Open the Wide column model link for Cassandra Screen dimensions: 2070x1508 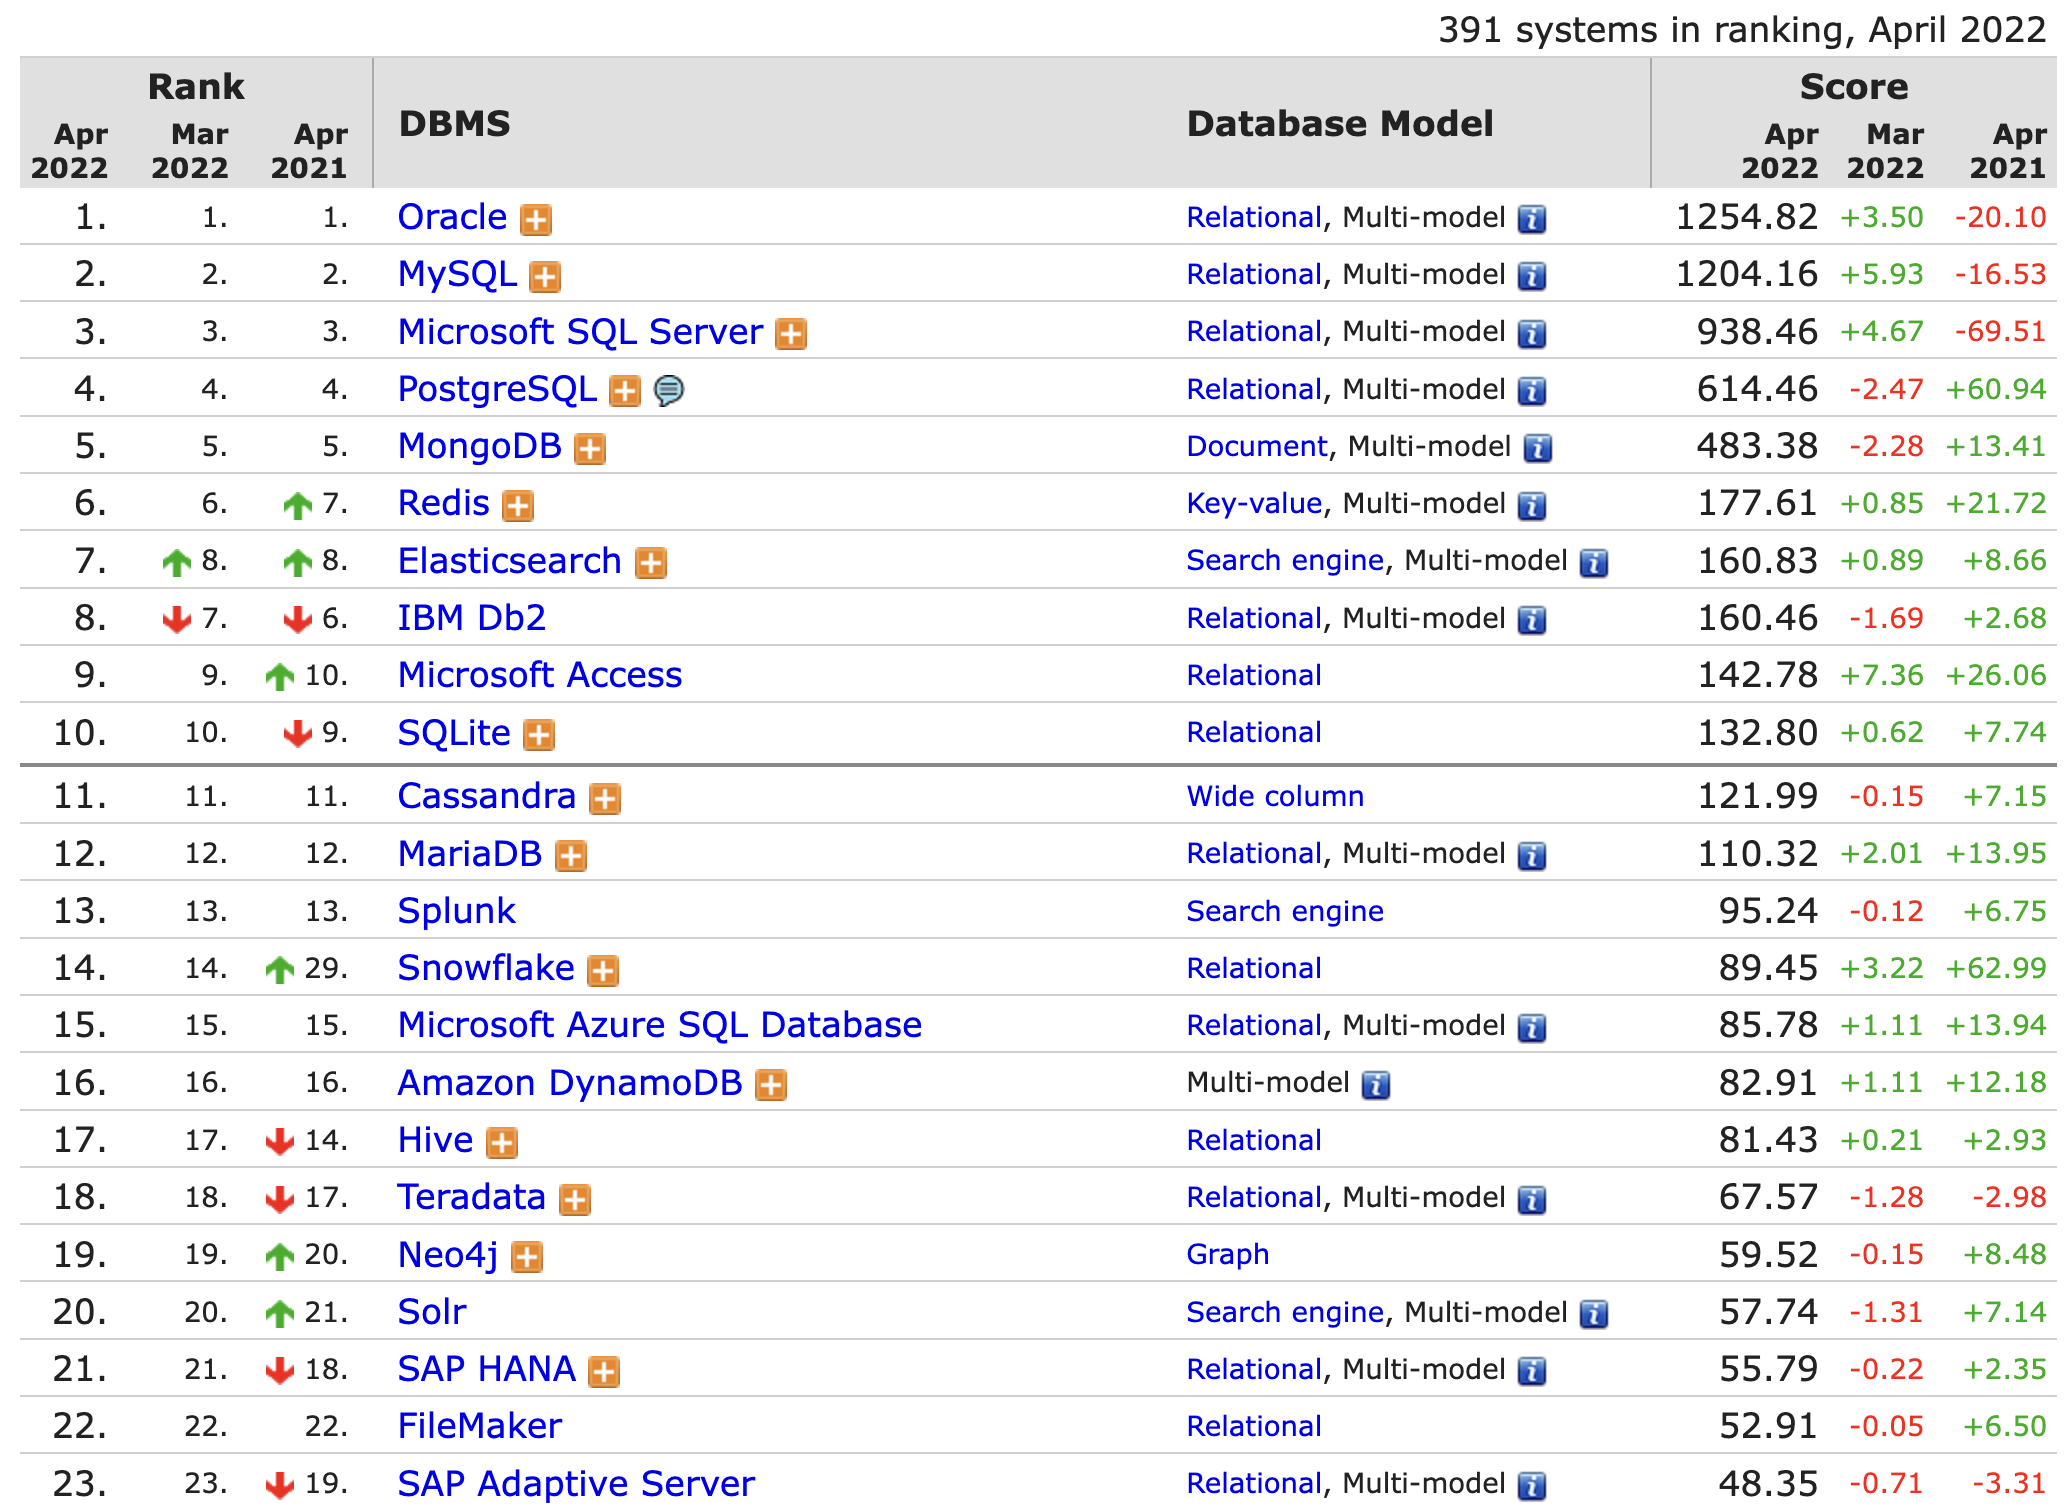click(1275, 796)
